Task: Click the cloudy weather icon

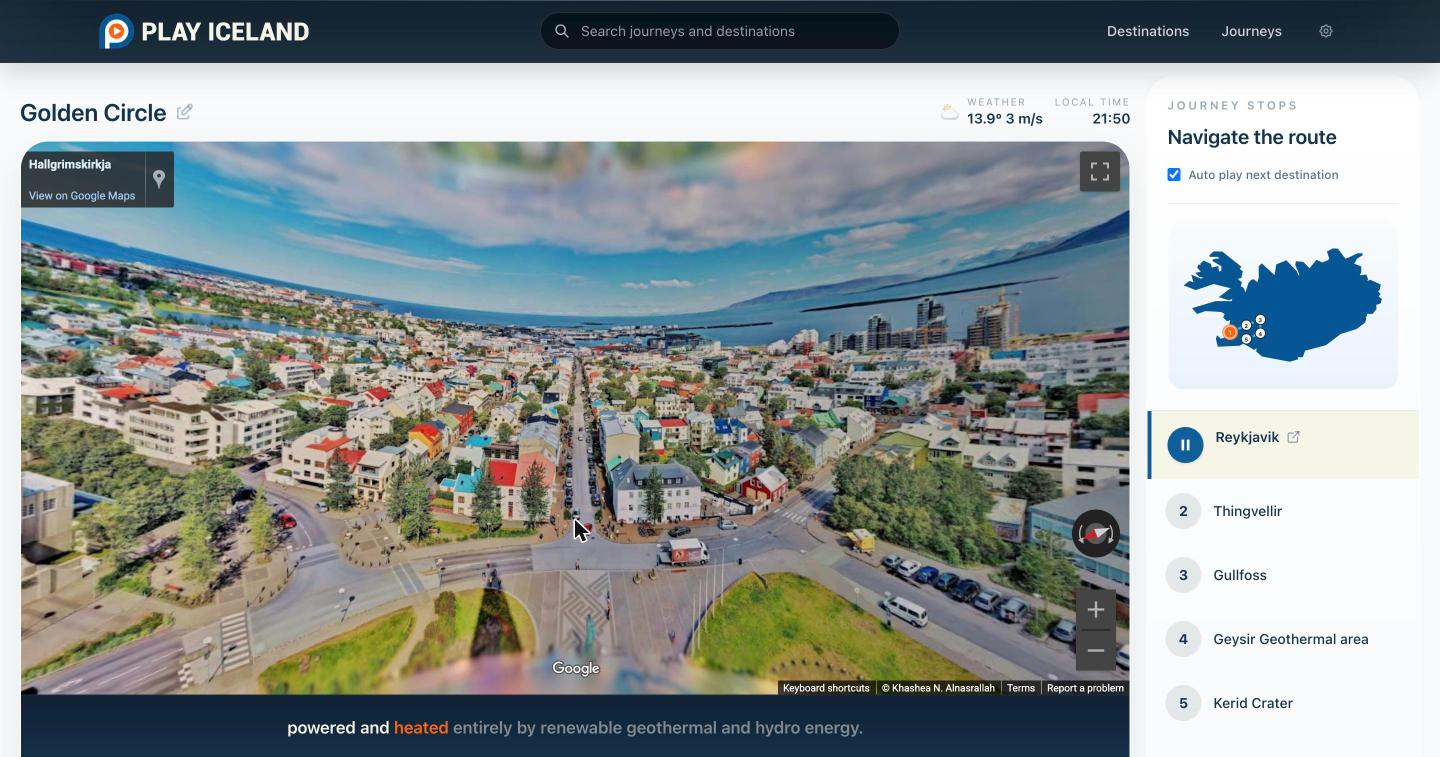Action: (949, 112)
